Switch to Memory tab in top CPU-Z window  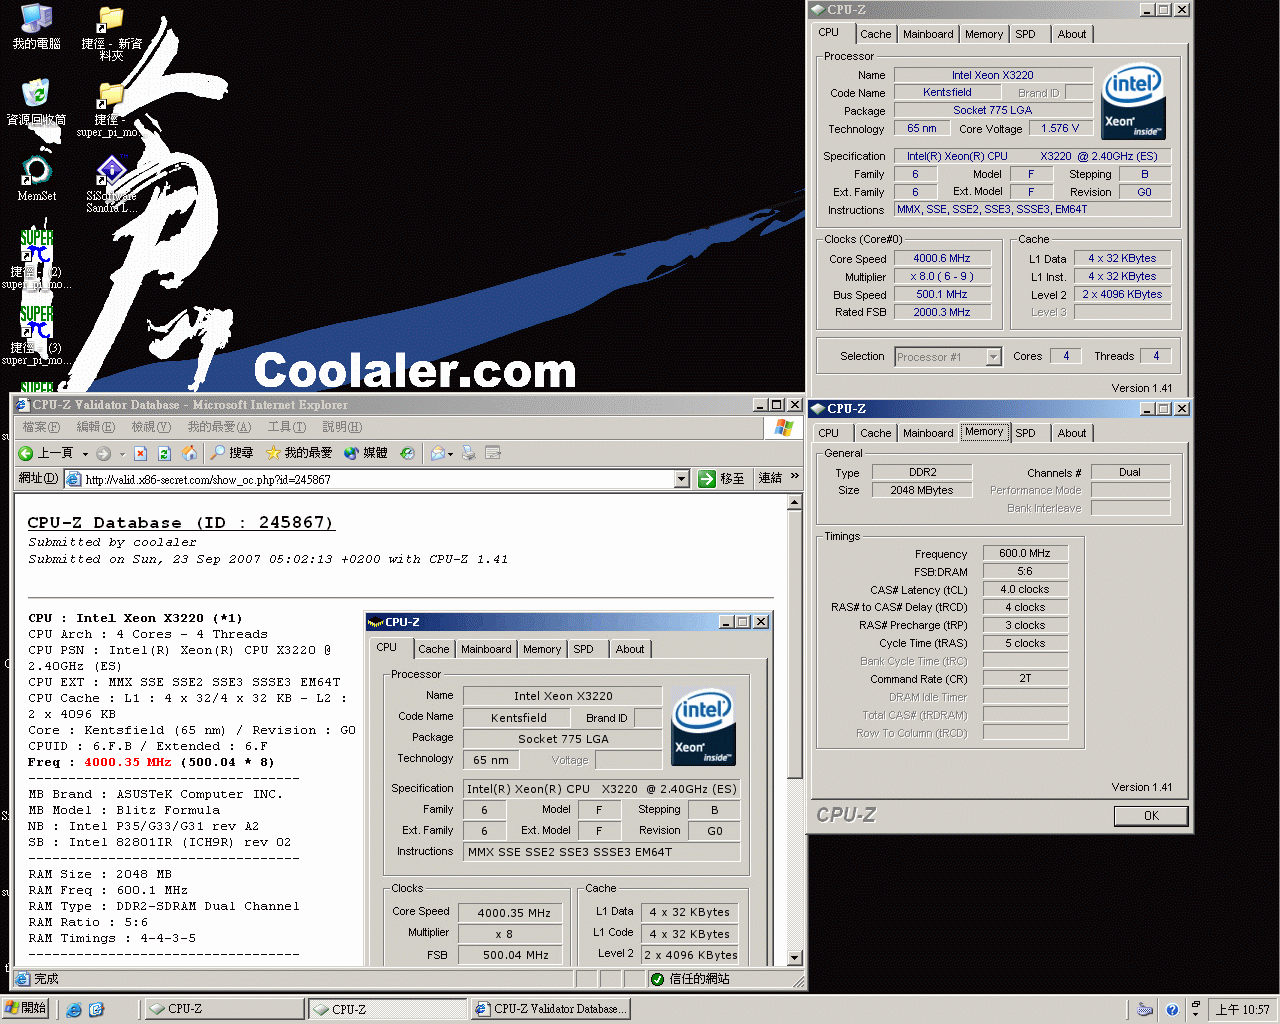click(984, 34)
